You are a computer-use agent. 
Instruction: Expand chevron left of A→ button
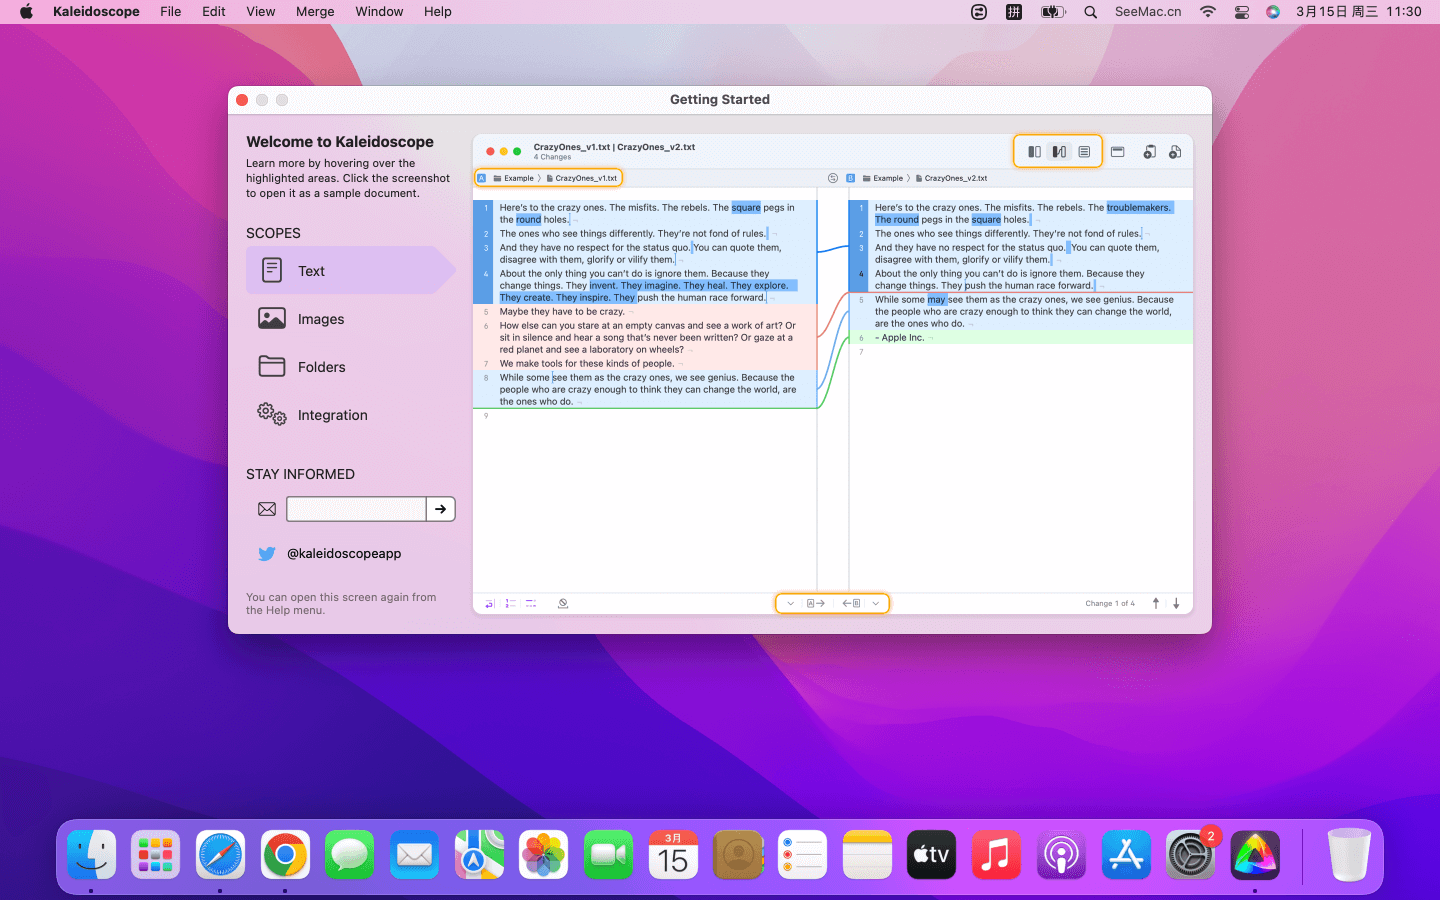coord(790,603)
